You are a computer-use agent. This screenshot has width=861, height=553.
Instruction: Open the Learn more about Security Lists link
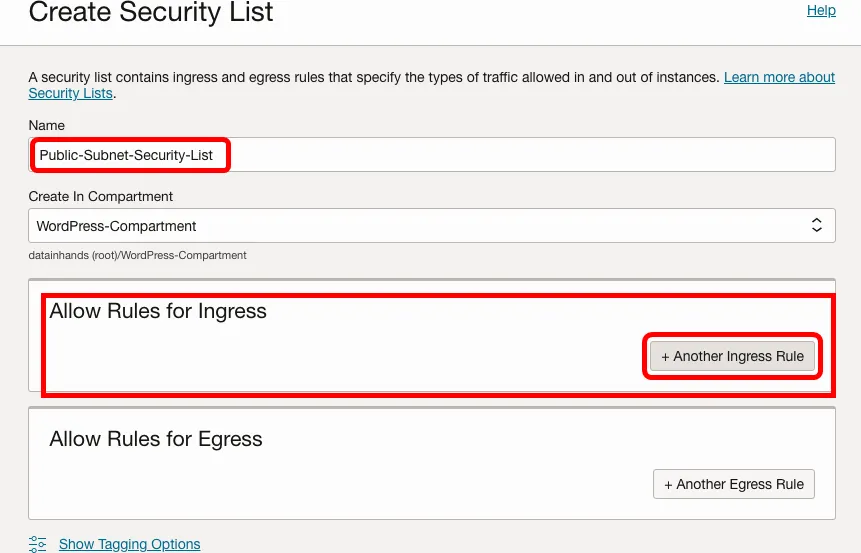point(779,77)
